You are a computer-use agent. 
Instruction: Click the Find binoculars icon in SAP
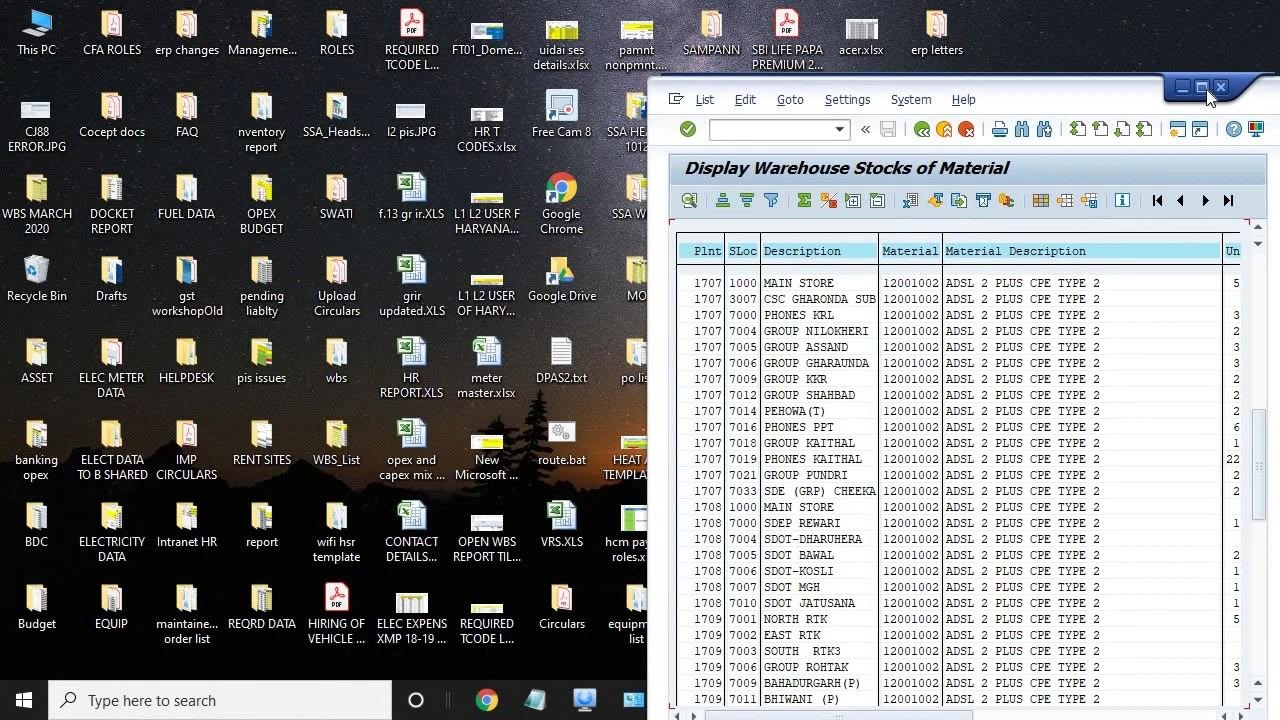click(1022, 129)
